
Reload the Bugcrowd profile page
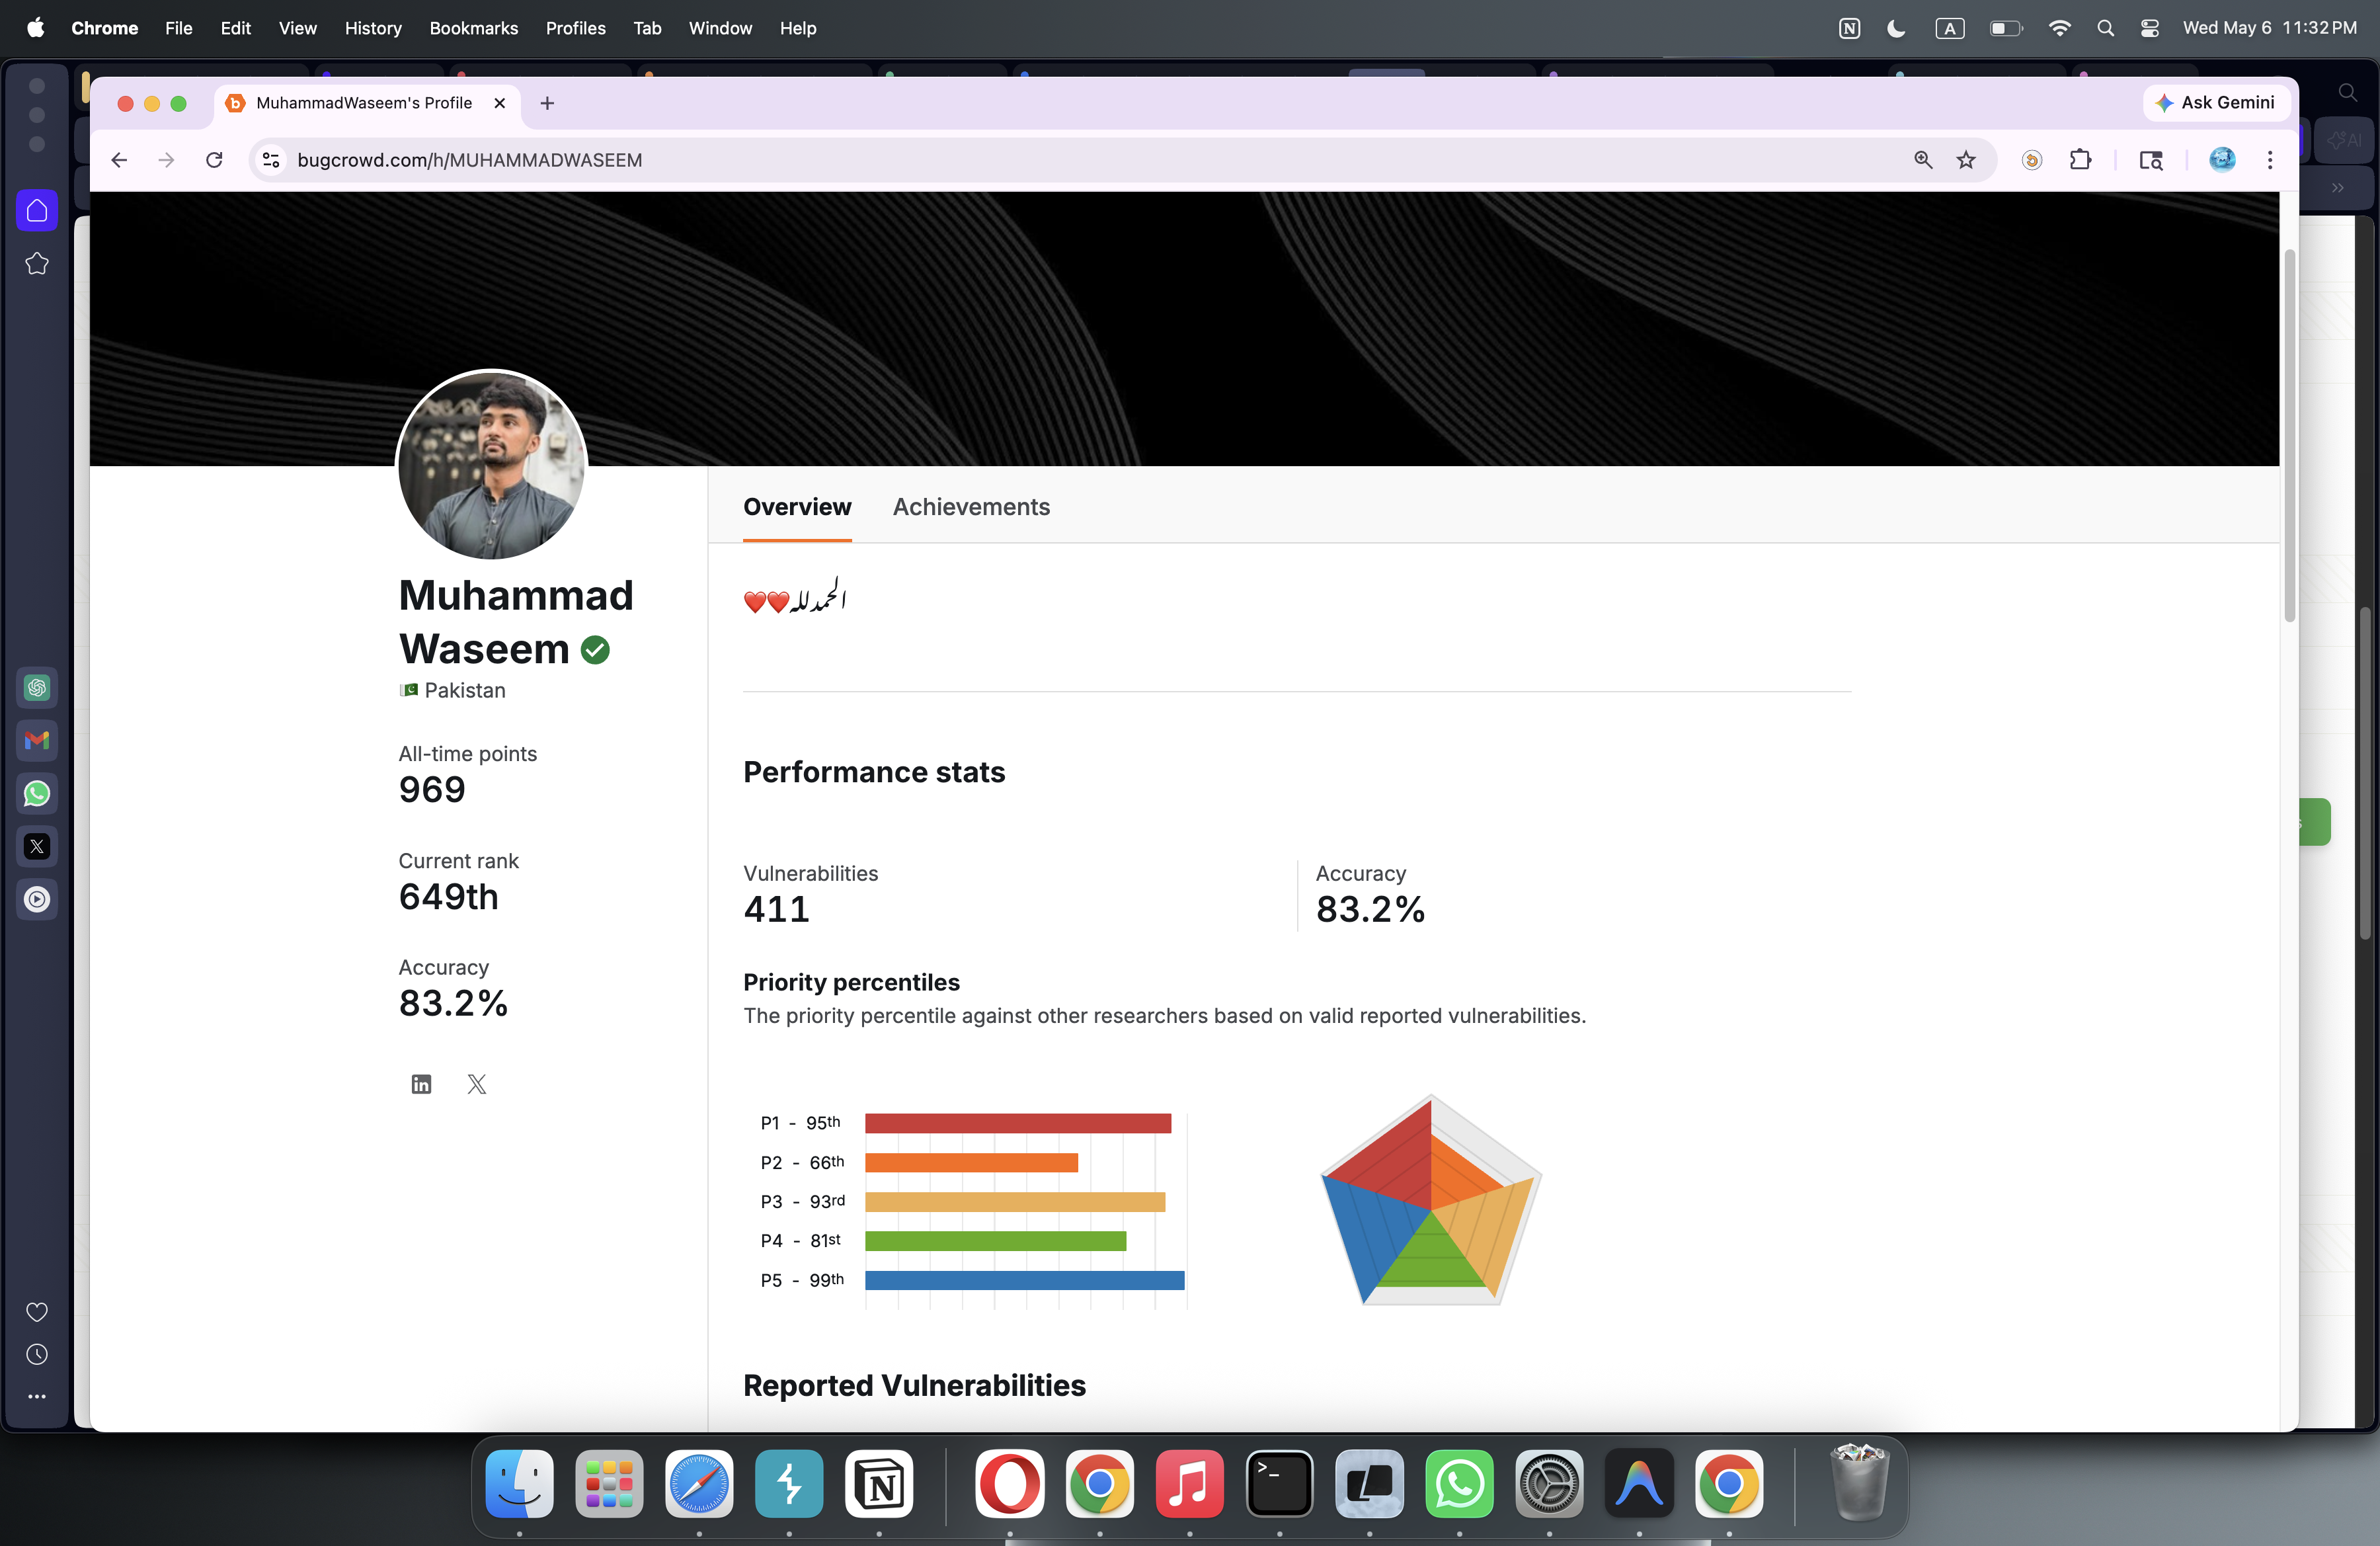tap(214, 160)
